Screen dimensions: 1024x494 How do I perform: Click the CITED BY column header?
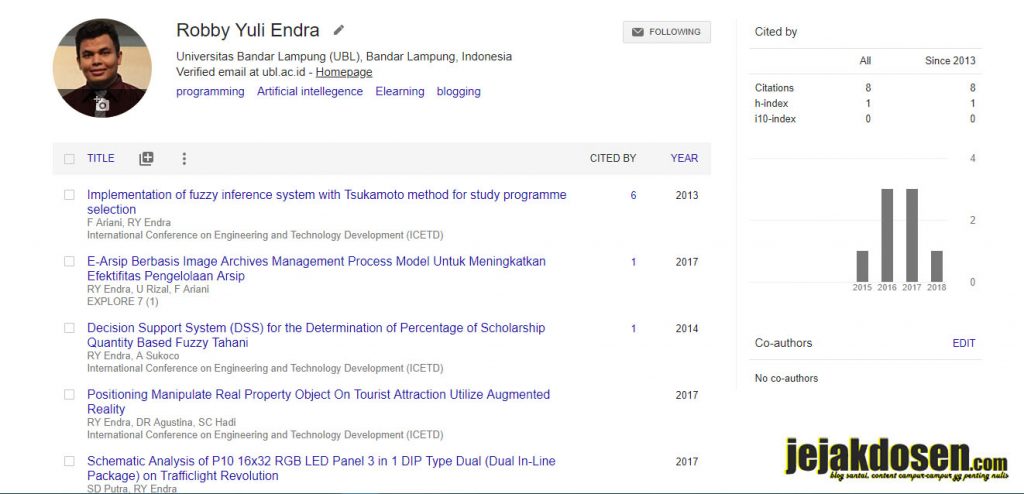click(613, 158)
